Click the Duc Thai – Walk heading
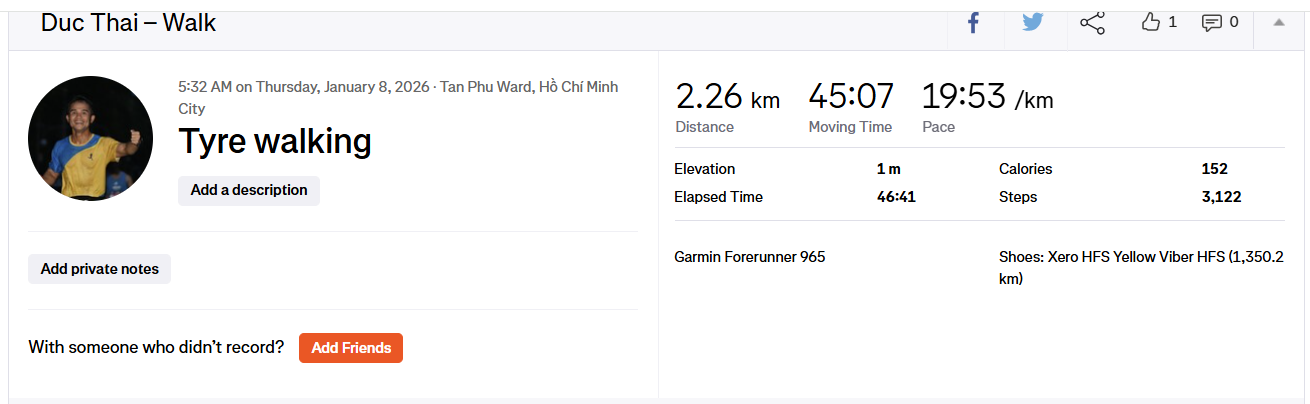 click(x=128, y=22)
